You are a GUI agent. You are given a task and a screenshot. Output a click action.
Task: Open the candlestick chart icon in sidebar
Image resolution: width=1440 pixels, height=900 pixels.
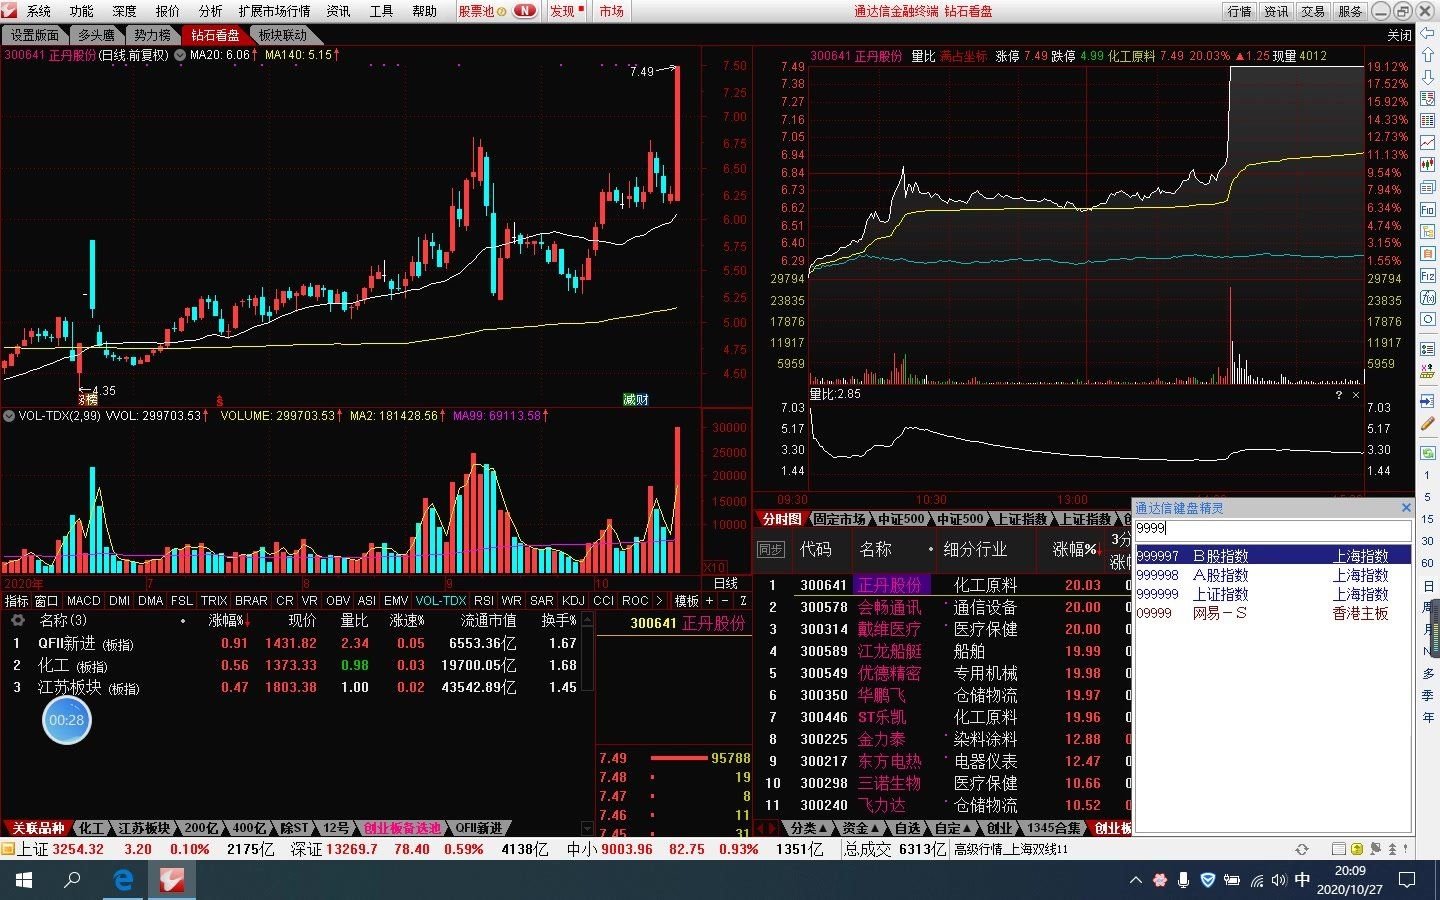pyautogui.click(x=1427, y=165)
